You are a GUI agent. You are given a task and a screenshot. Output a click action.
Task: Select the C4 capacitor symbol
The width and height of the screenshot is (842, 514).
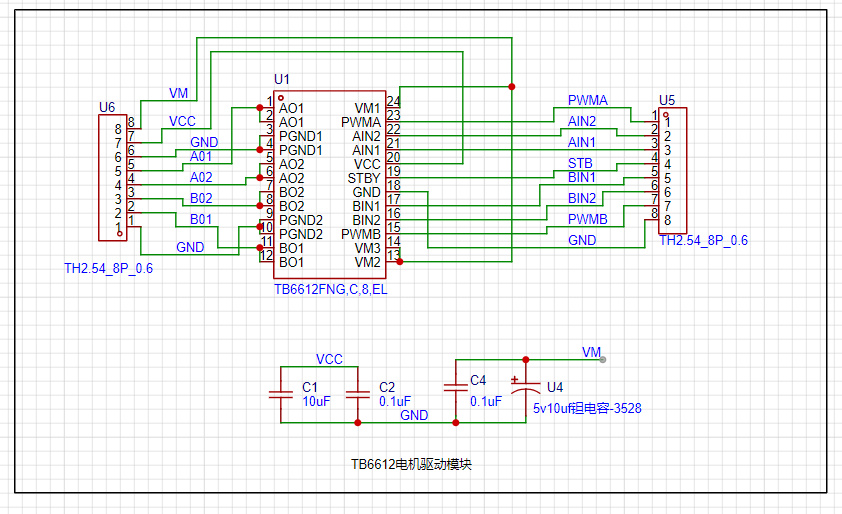455,388
